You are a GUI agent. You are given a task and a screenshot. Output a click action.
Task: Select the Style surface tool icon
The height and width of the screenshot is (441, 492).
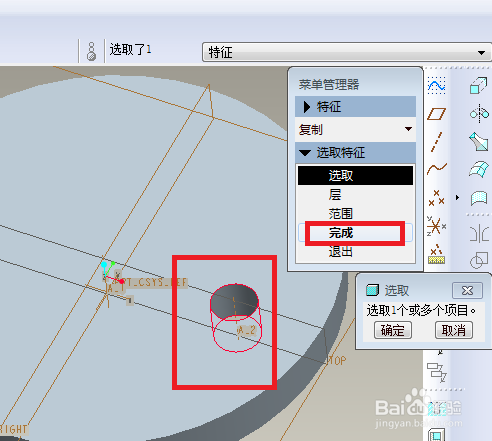pos(479,198)
